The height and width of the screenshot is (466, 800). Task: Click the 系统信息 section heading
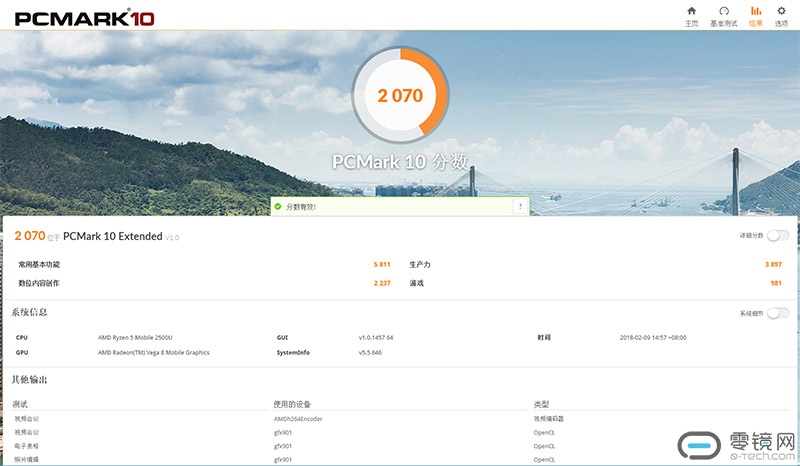point(29,312)
